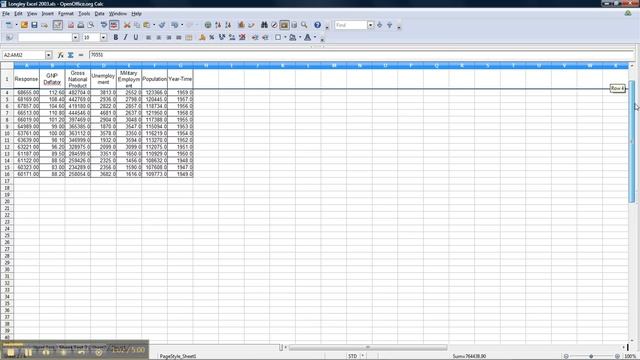Click the Merge Cells icon
Screen dimensions: 640x360
pyautogui.click(x=189, y=37)
